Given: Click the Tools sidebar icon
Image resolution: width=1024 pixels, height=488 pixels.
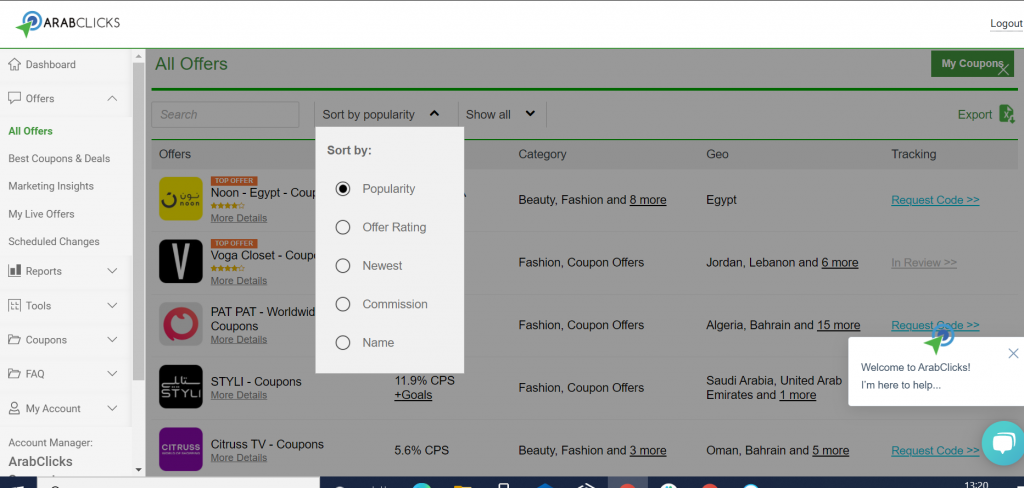Looking at the screenshot, I should (14, 305).
